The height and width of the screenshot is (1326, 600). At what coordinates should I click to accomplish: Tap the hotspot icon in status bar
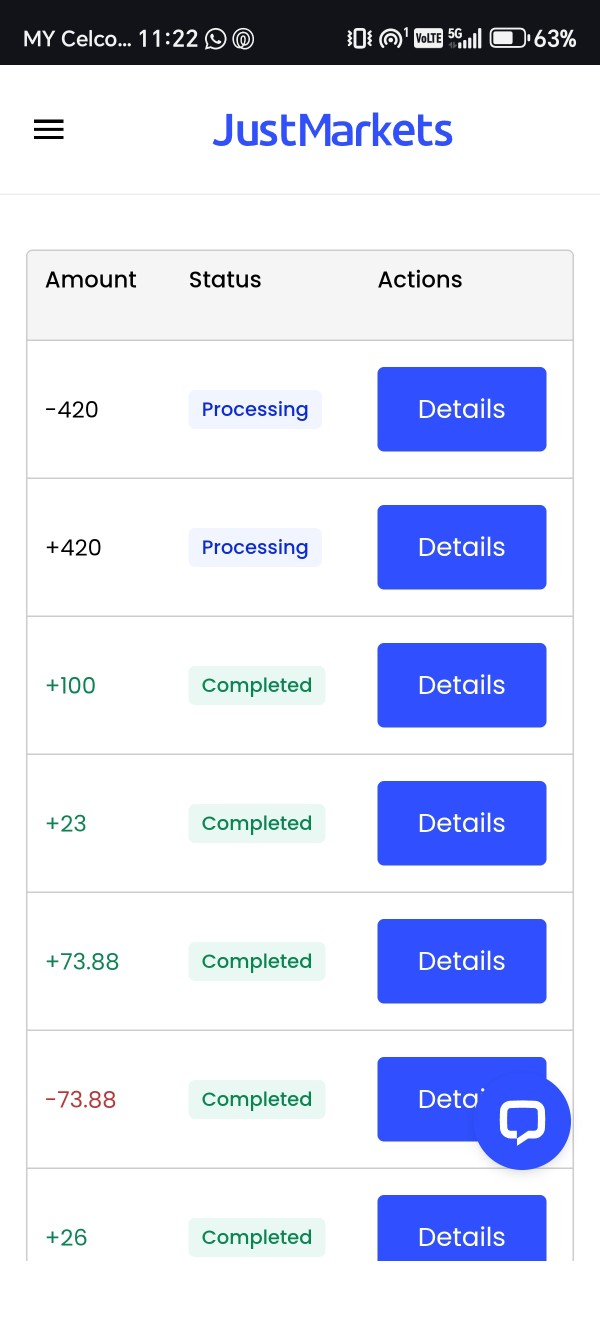[x=391, y=39]
